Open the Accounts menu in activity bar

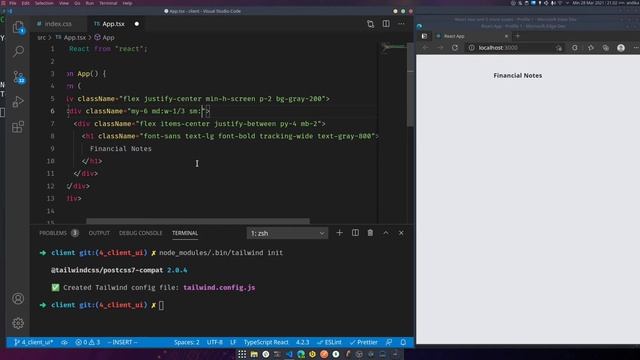click(18, 298)
